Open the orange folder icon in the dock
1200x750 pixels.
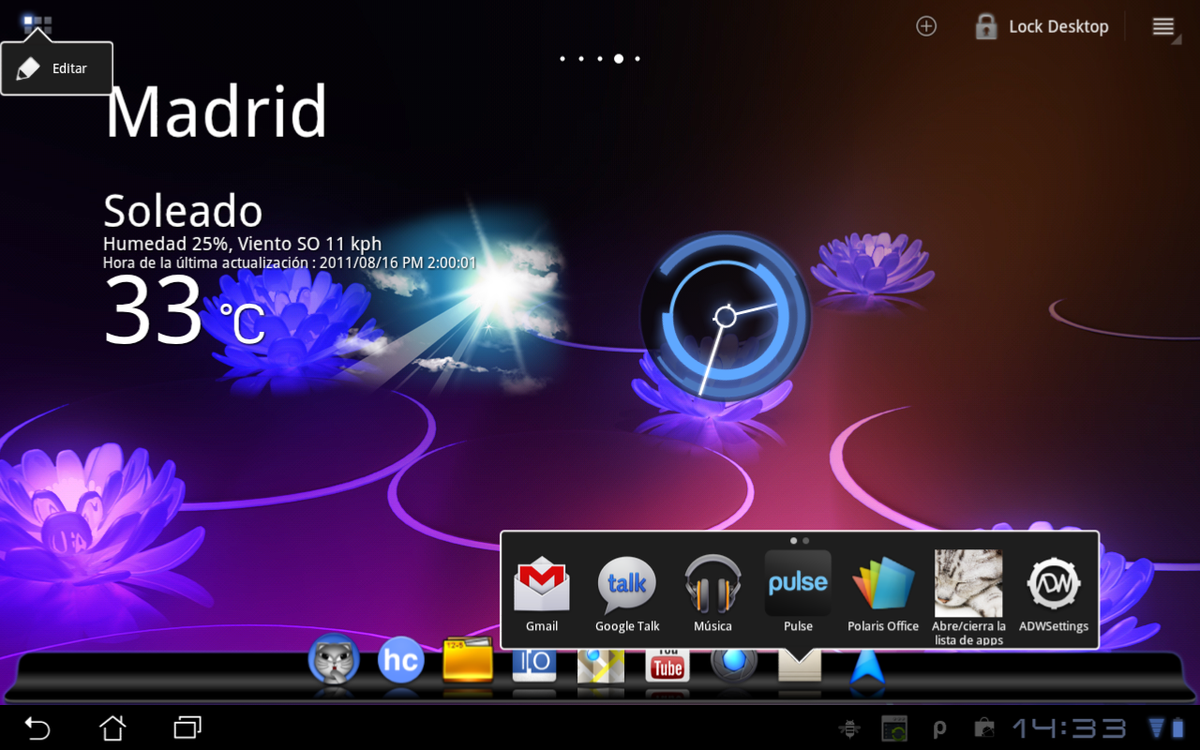pos(467,661)
